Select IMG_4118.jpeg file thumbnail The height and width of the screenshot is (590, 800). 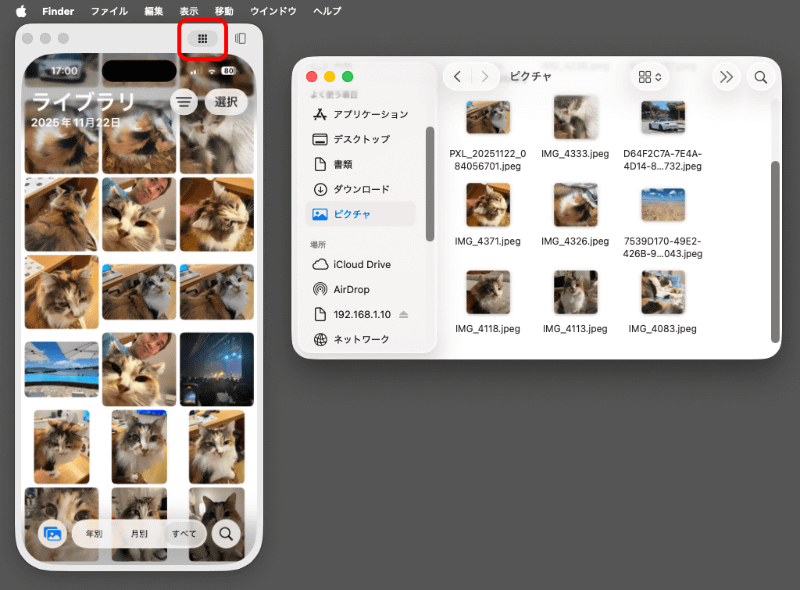pyautogui.click(x=488, y=292)
